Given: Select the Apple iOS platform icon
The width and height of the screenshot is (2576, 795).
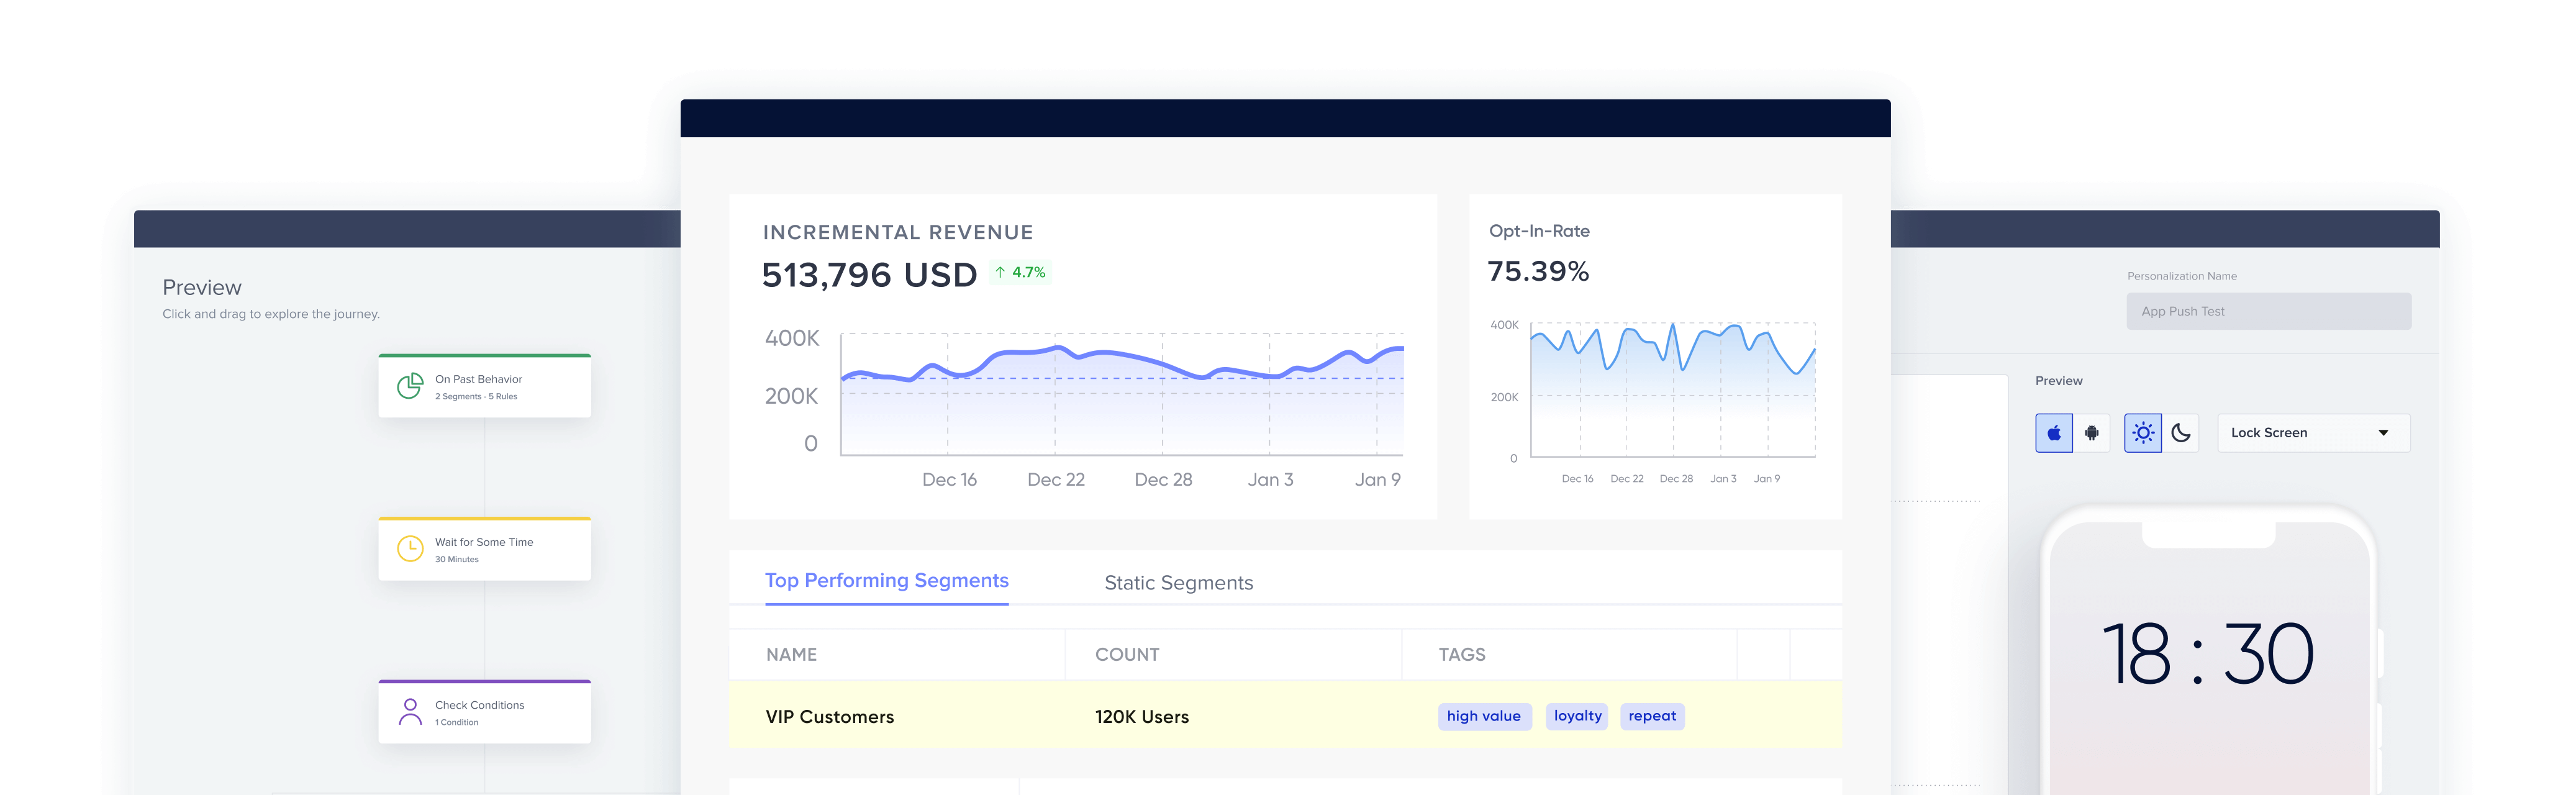Looking at the screenshot, I should click(2053, 433).
